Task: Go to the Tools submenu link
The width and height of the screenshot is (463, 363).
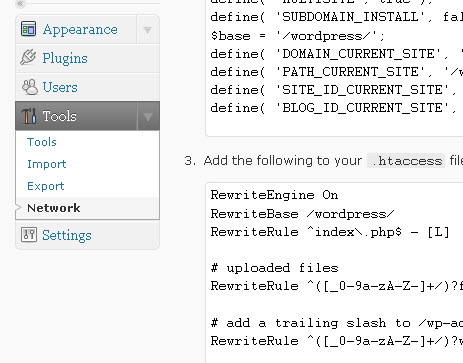Action: (x=42, y=142)
